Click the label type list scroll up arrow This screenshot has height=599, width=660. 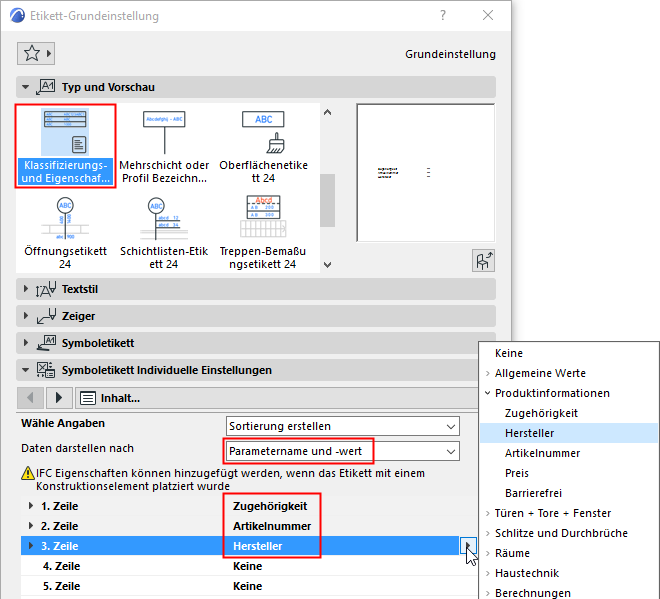pos(327,112)
